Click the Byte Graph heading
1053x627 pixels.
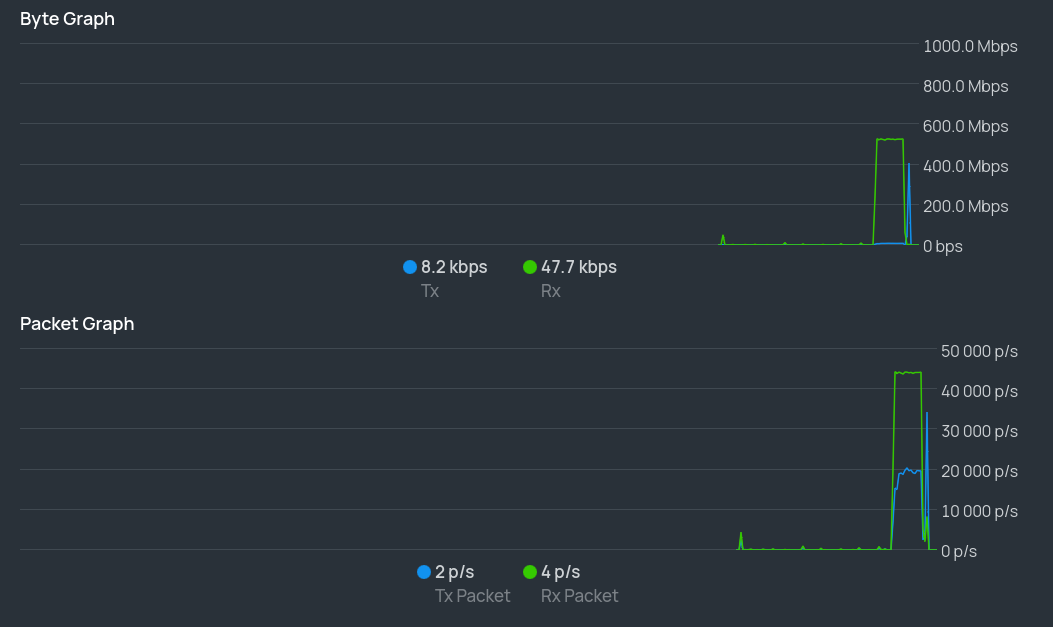[67, 19]
